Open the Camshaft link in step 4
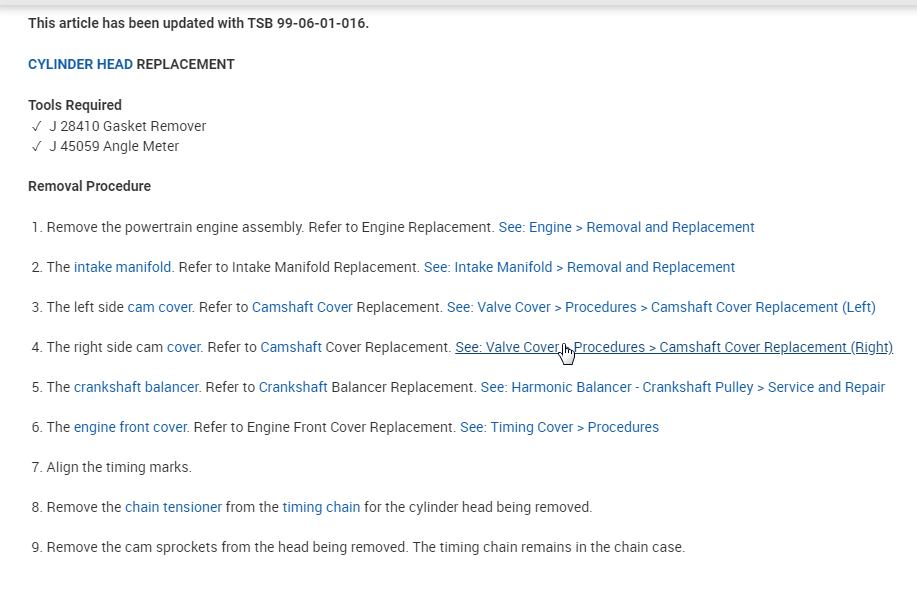 tap(291, 347)
